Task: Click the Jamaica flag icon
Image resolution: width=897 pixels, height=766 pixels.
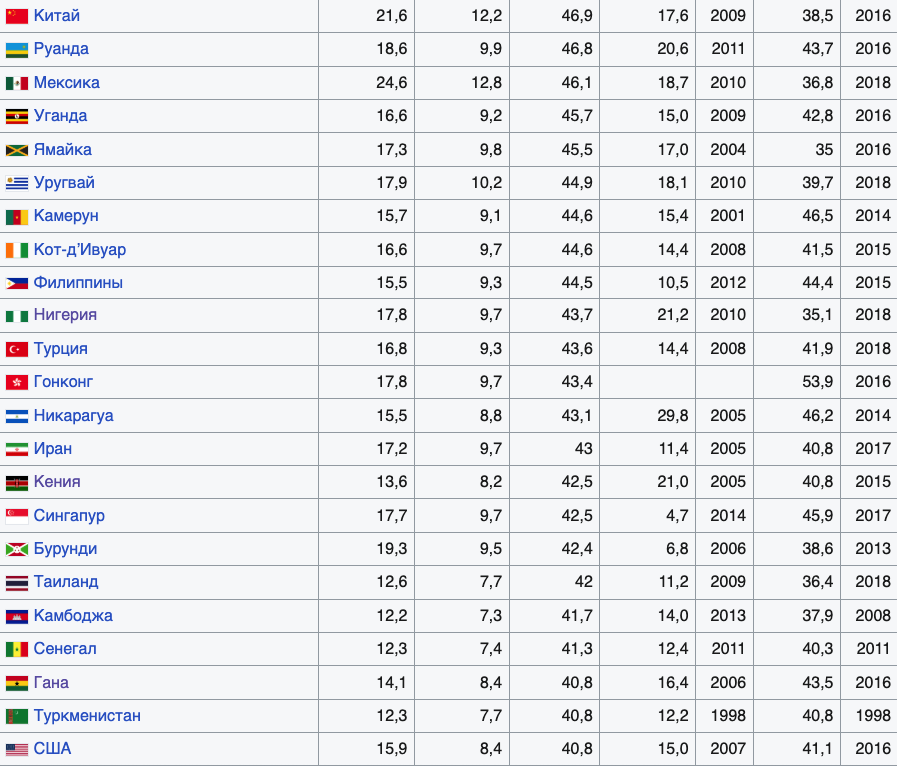Action: (17, 150)
